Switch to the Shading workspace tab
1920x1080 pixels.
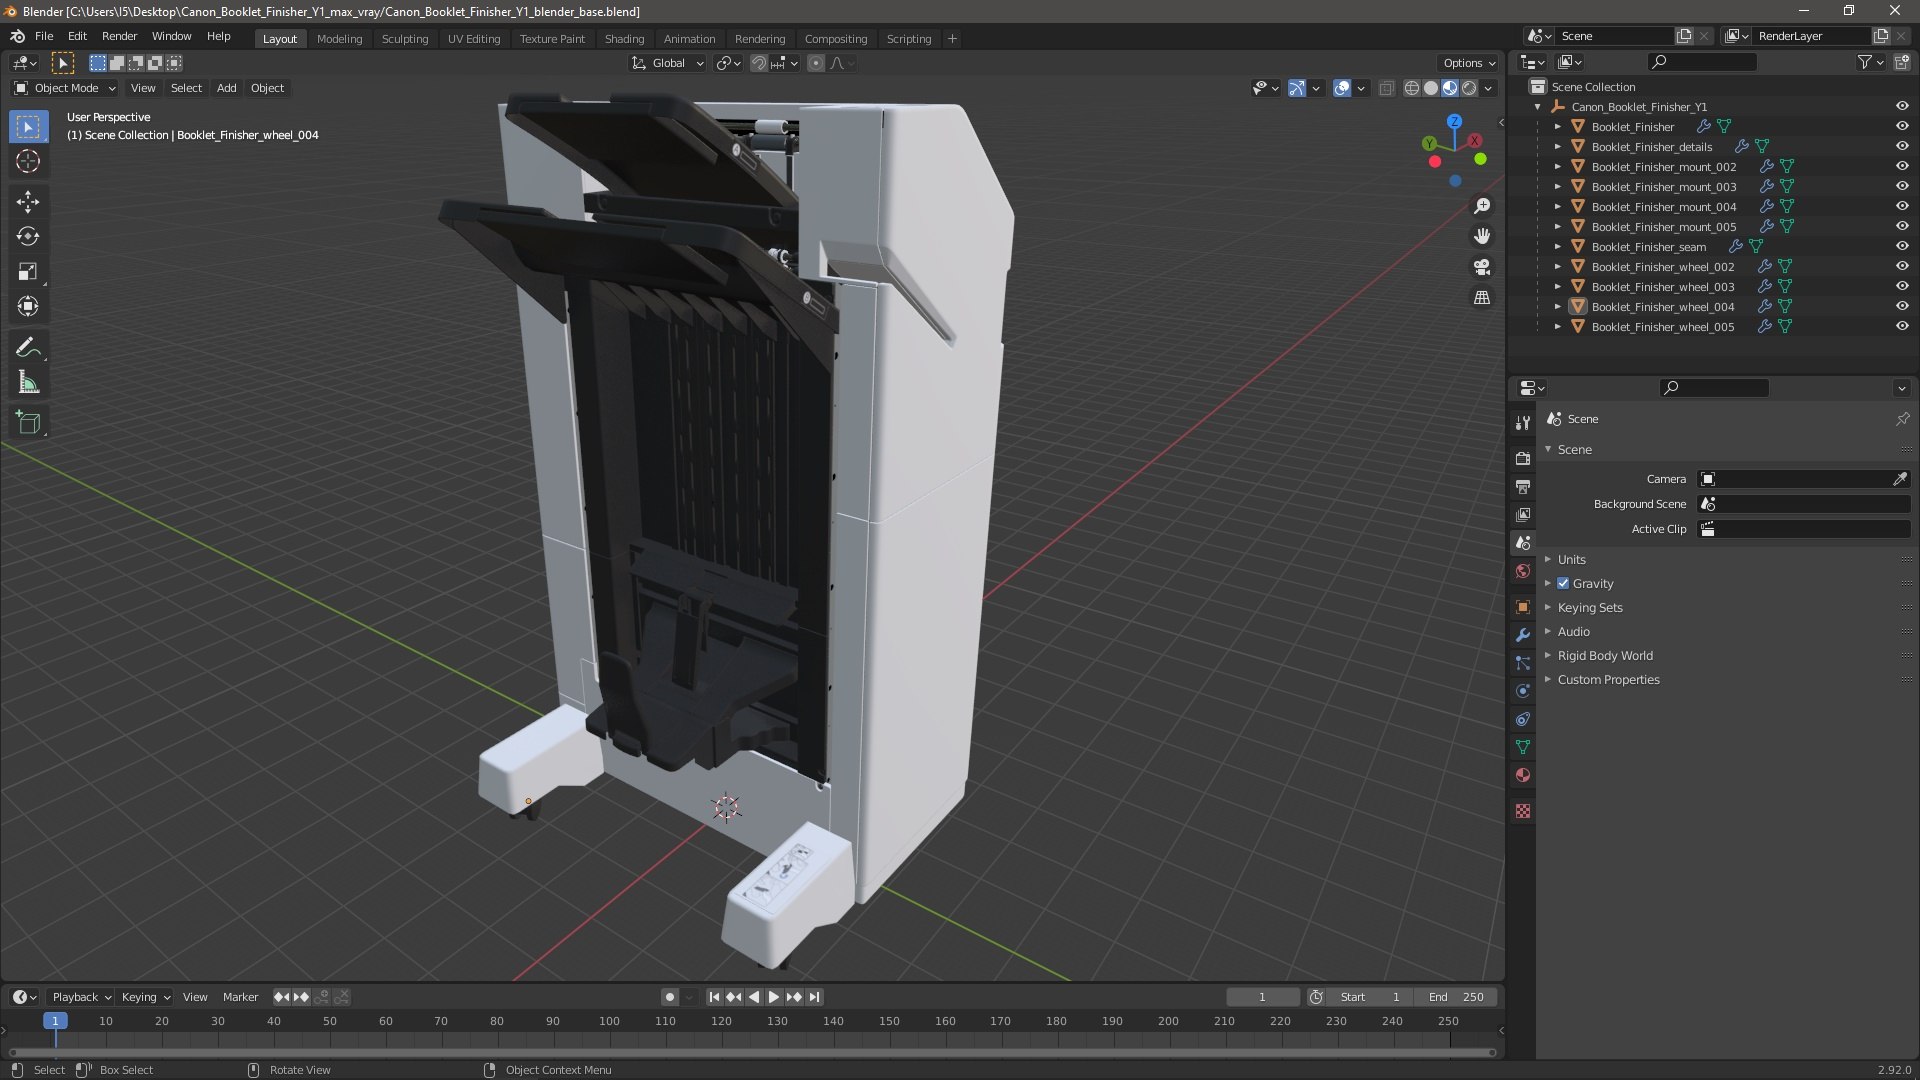(x=624, y=39)
